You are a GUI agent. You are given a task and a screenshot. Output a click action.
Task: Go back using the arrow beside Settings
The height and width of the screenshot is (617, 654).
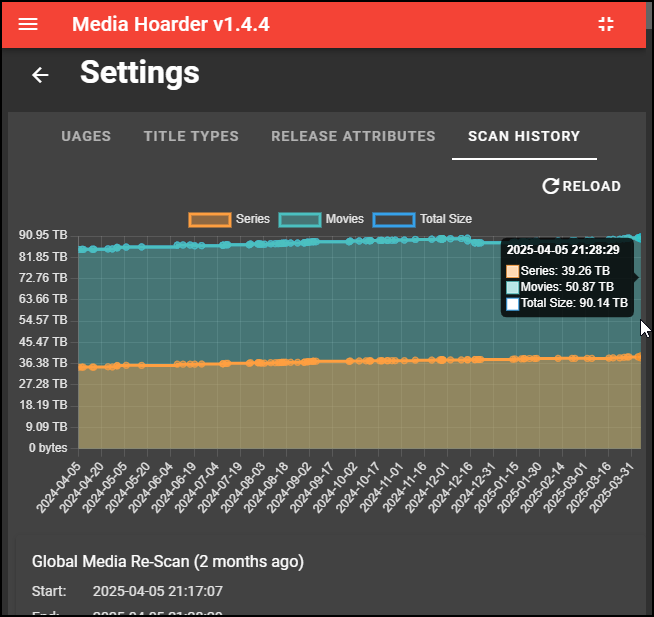pos(40,75)
